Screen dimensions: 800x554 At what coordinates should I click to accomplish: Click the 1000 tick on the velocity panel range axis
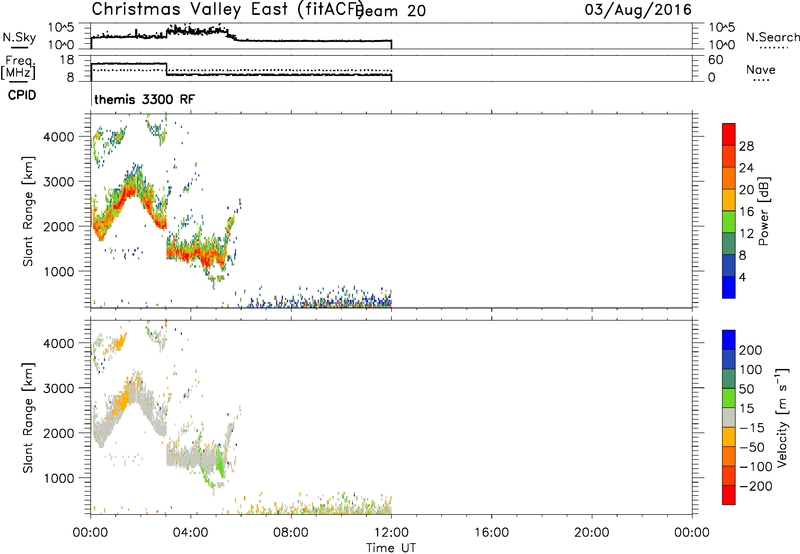pyautogui.click(x=58, y=478)
